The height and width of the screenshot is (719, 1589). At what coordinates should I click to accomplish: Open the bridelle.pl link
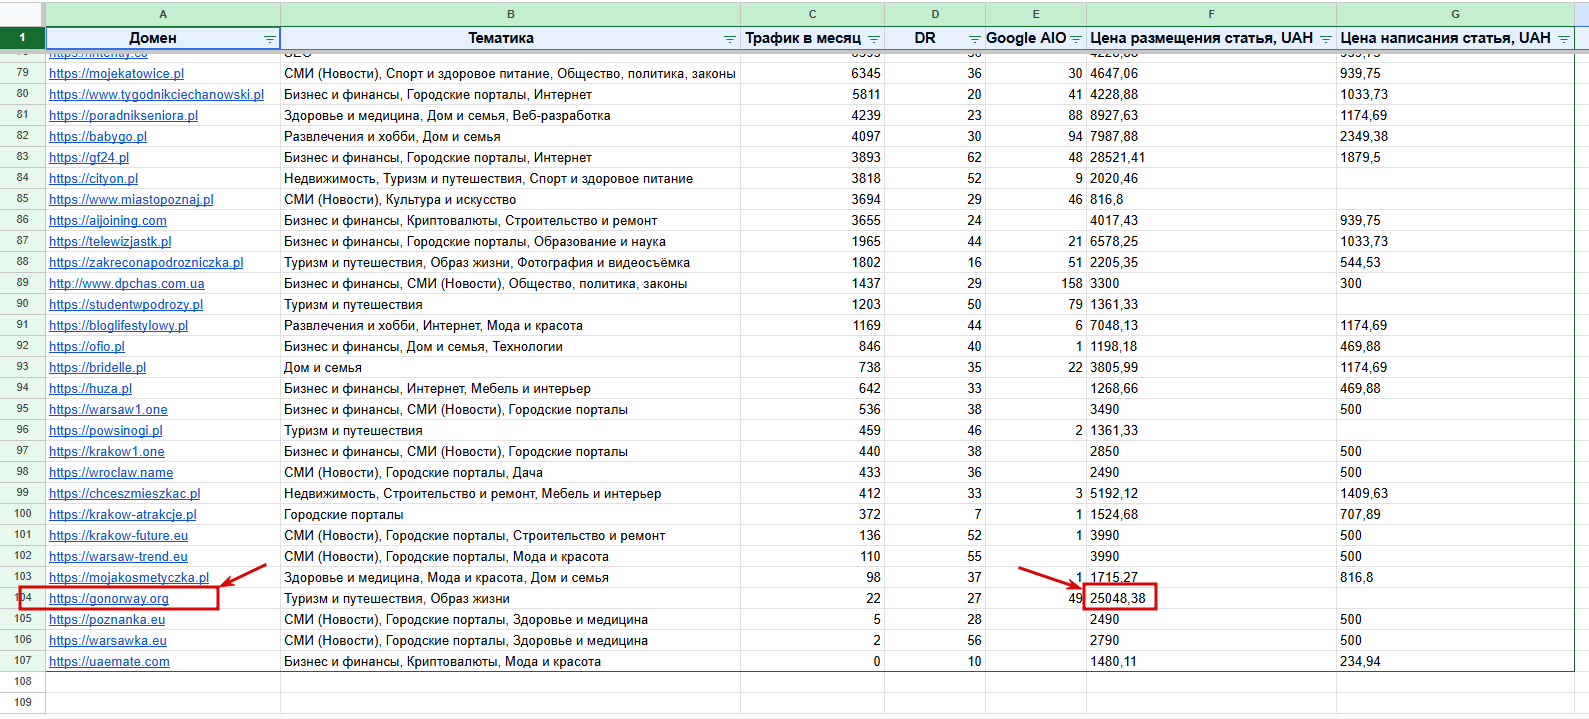97,367
